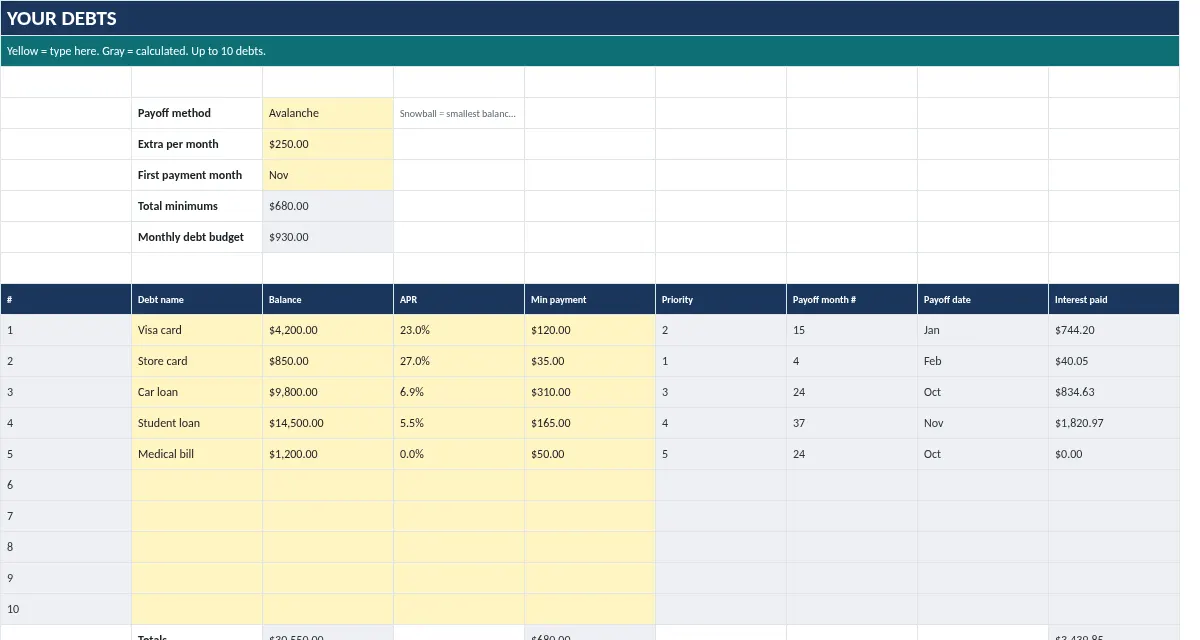This screenshot has width=1200, height=640.
Task: Select the 'Snowball = smallest balanc...' note cell
Action: click(459, 113)
